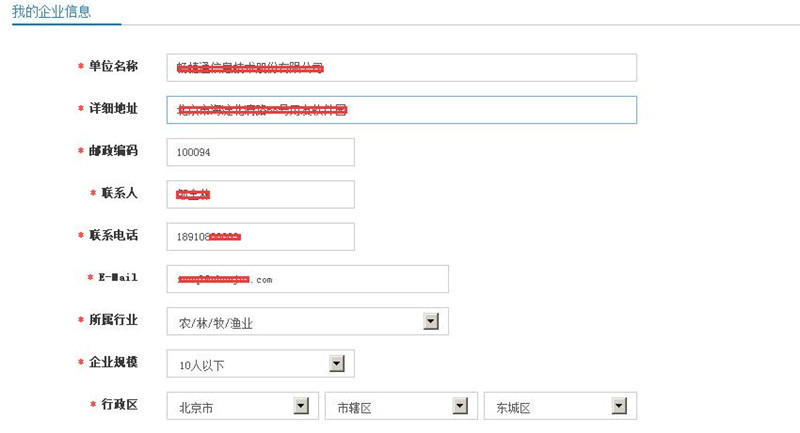Click the 单位名称 label
This screenshot has height=433, width=800.
coord(113,66)
